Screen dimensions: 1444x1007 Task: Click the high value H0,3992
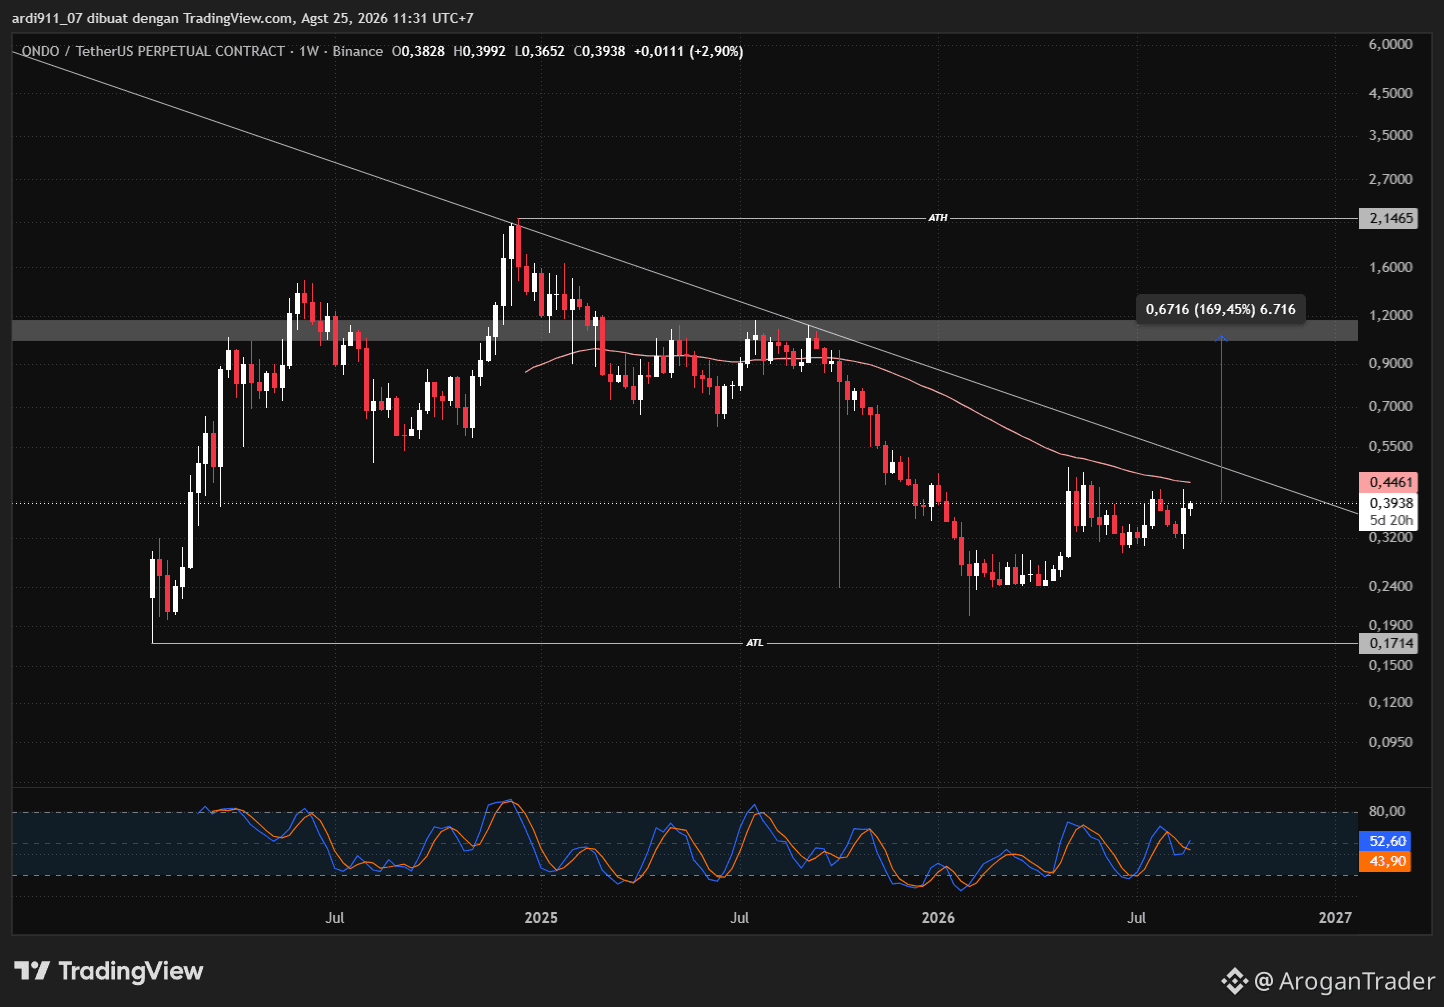pyautogui.click(x=480, y=51)
